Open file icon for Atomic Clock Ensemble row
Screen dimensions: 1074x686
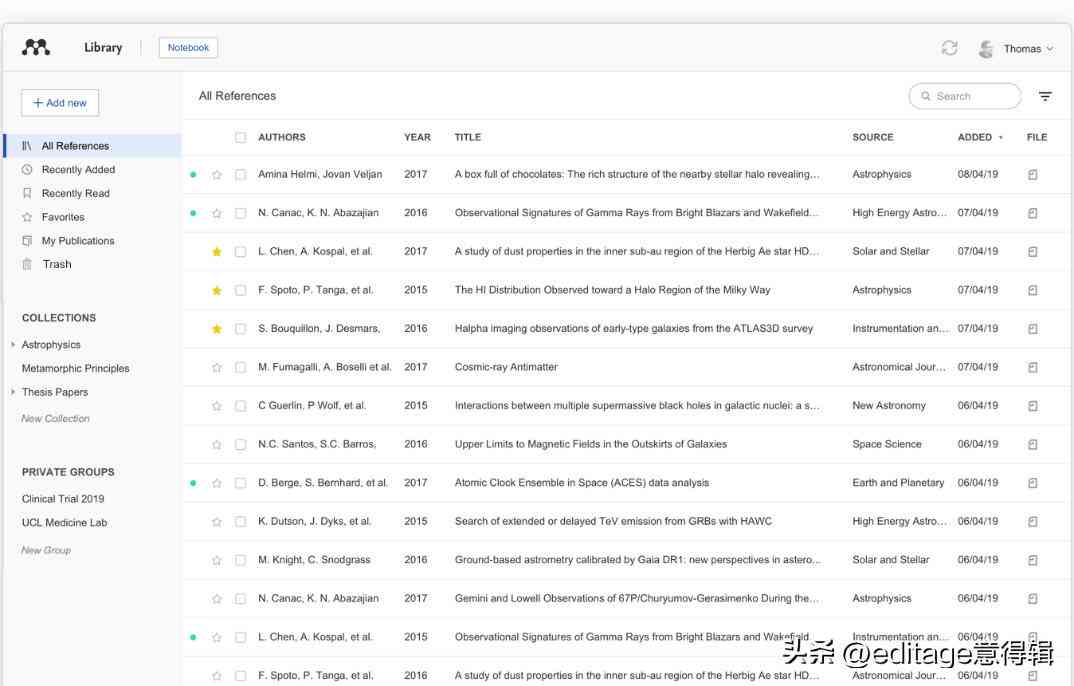point(1033,483)
